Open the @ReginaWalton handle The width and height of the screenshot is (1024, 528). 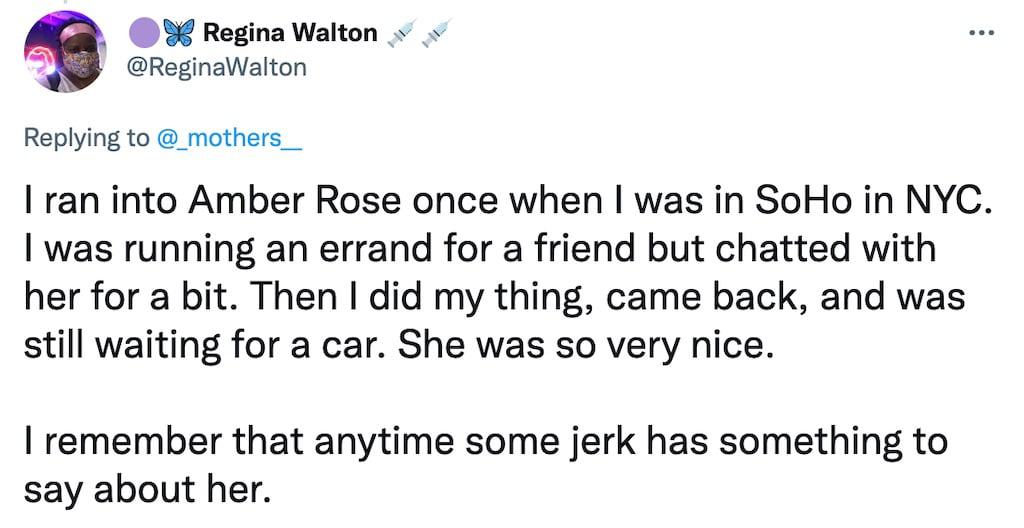click(x=218, y=67)
